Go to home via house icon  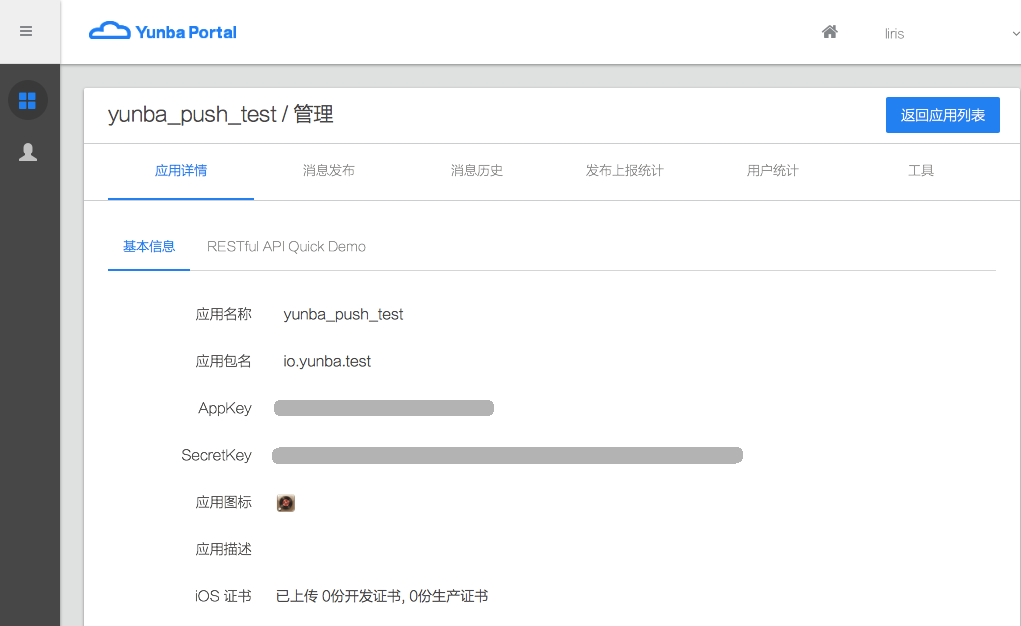coord(830,31)
